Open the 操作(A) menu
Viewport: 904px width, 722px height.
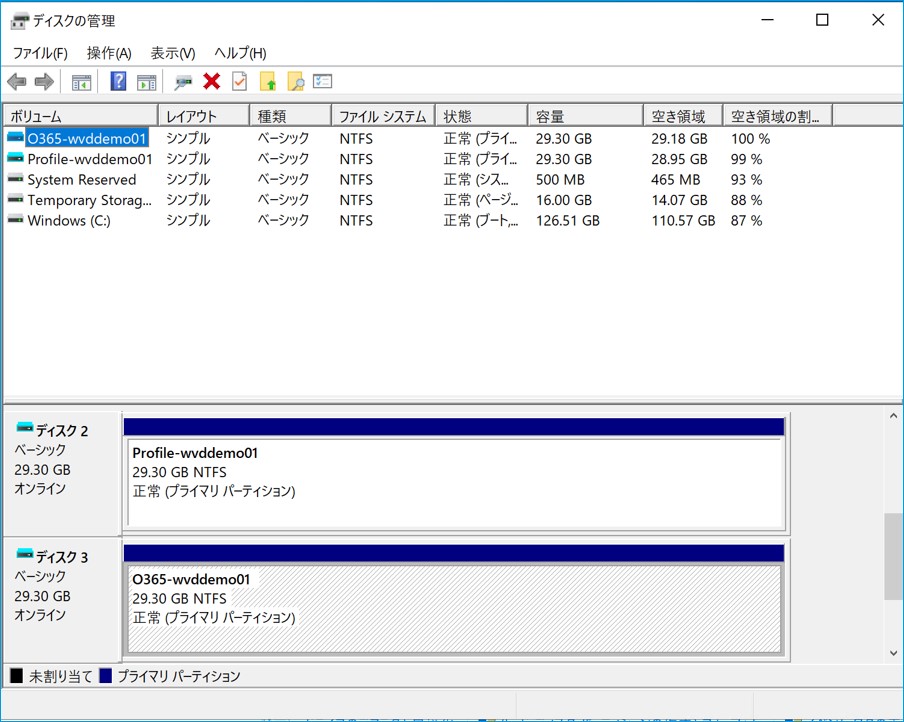click(109, 53)
